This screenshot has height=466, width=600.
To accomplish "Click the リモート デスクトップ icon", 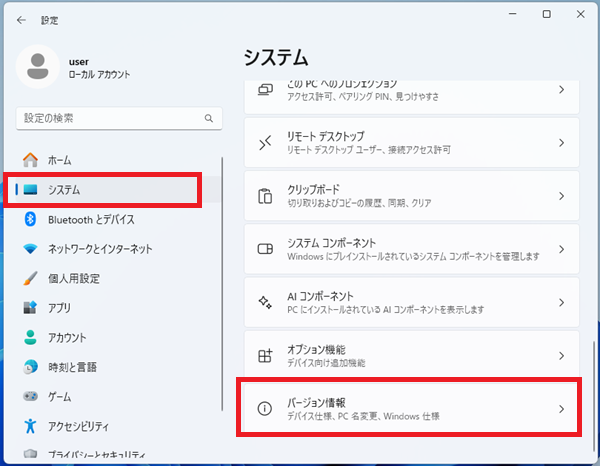I will [265, 143].
